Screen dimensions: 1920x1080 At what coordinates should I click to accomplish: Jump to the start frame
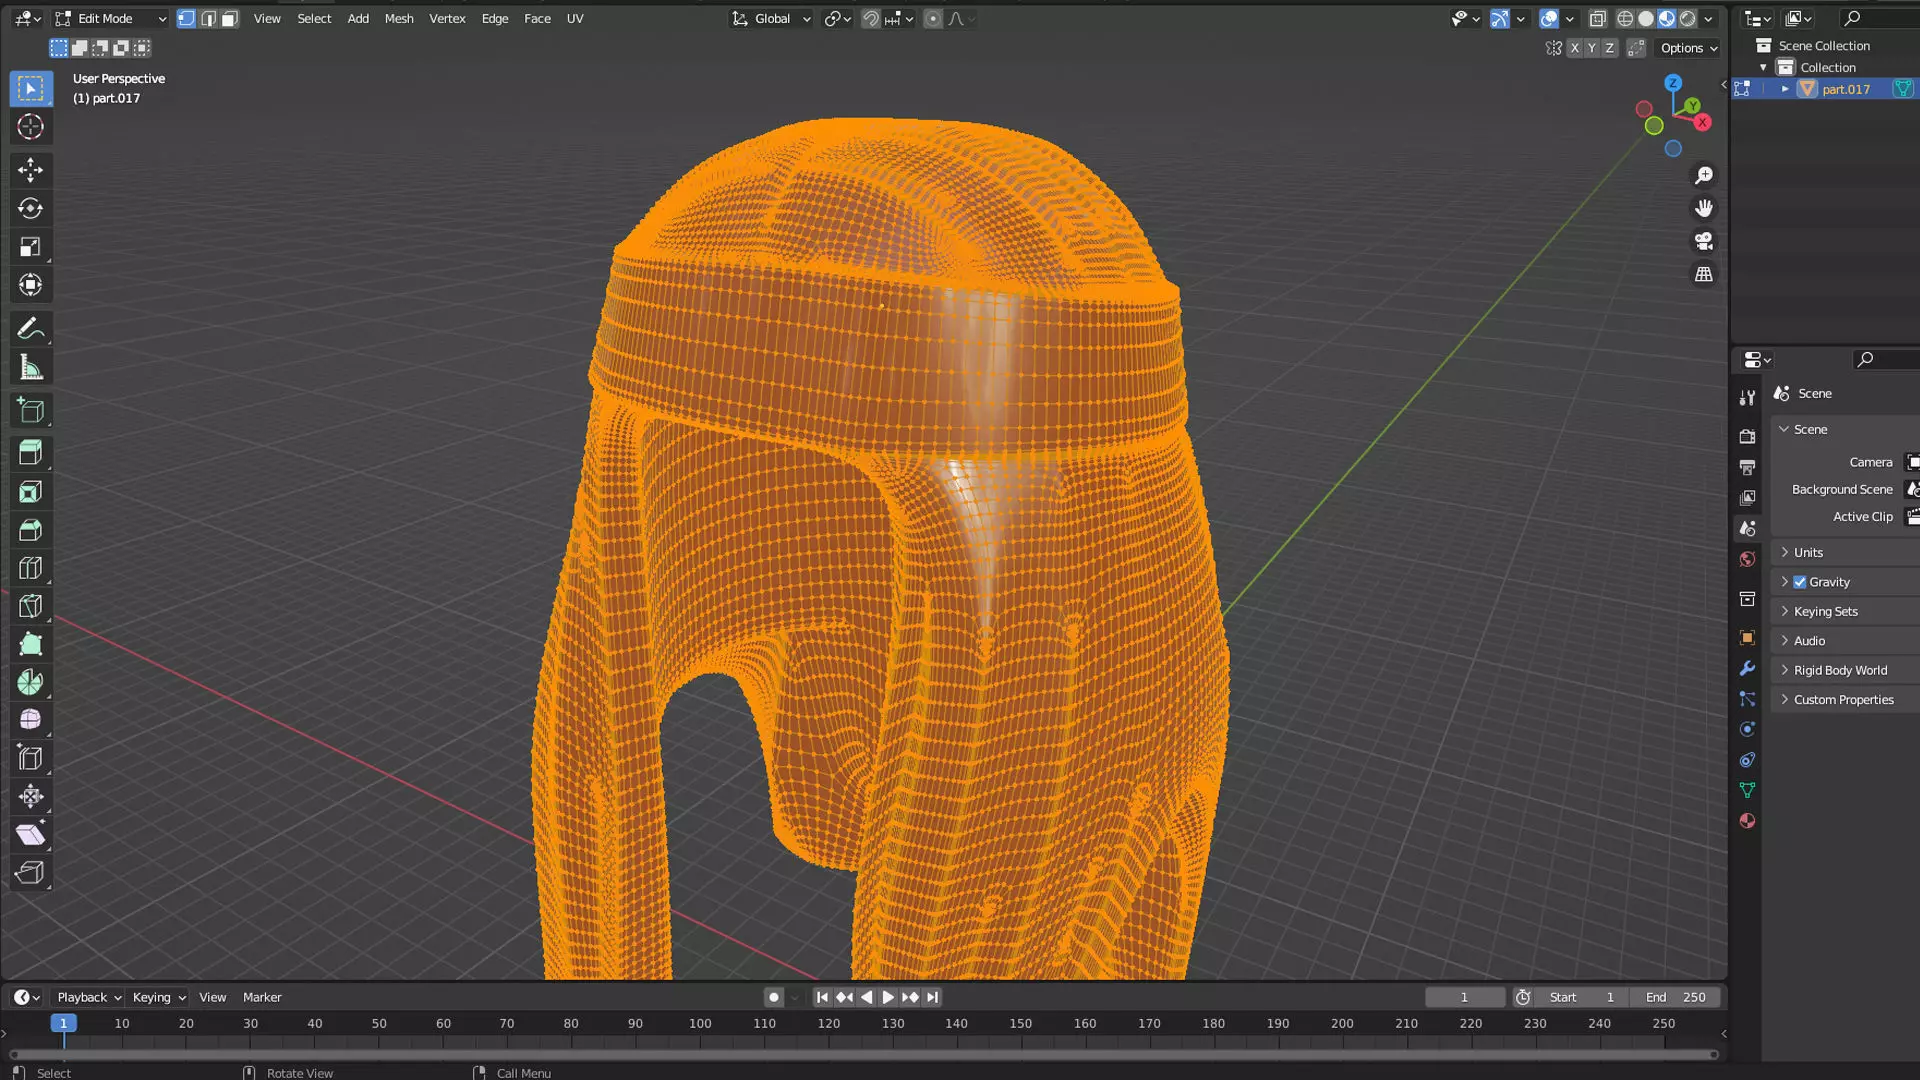pyautogui.click(x=822, y=997)
